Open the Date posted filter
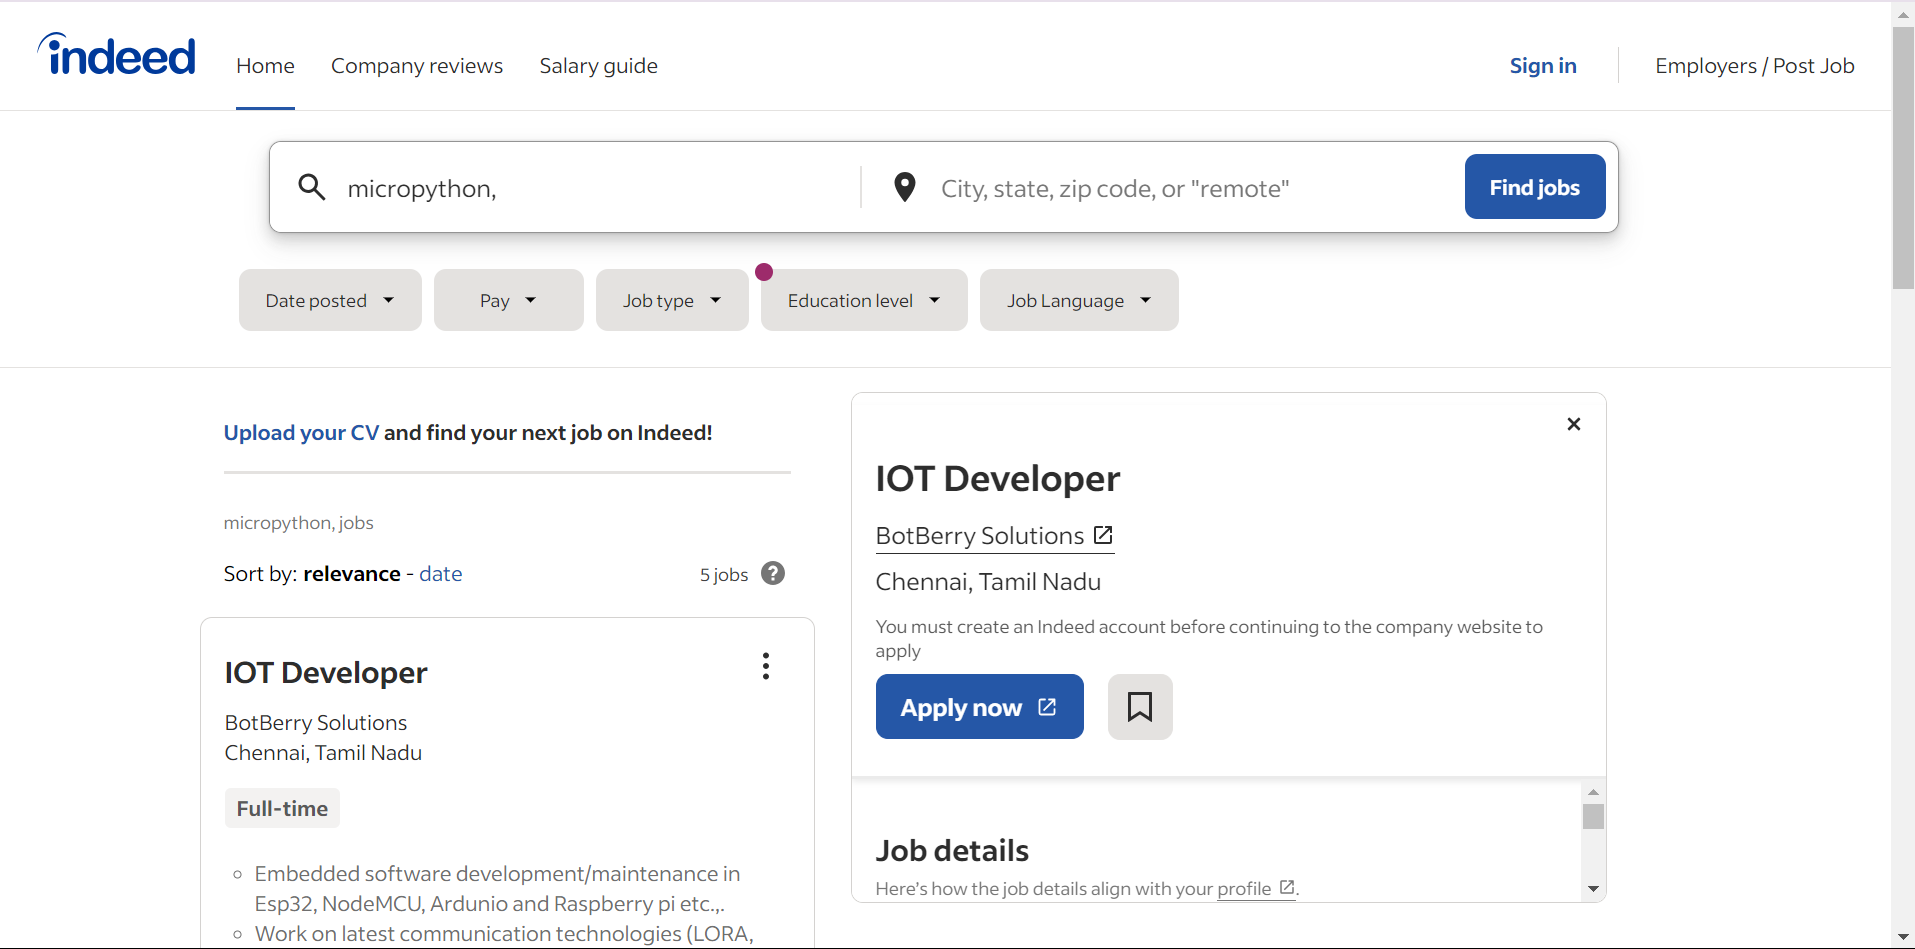Image resolution: width=1915 pixels, height=949 pixels. pos(329,299)
